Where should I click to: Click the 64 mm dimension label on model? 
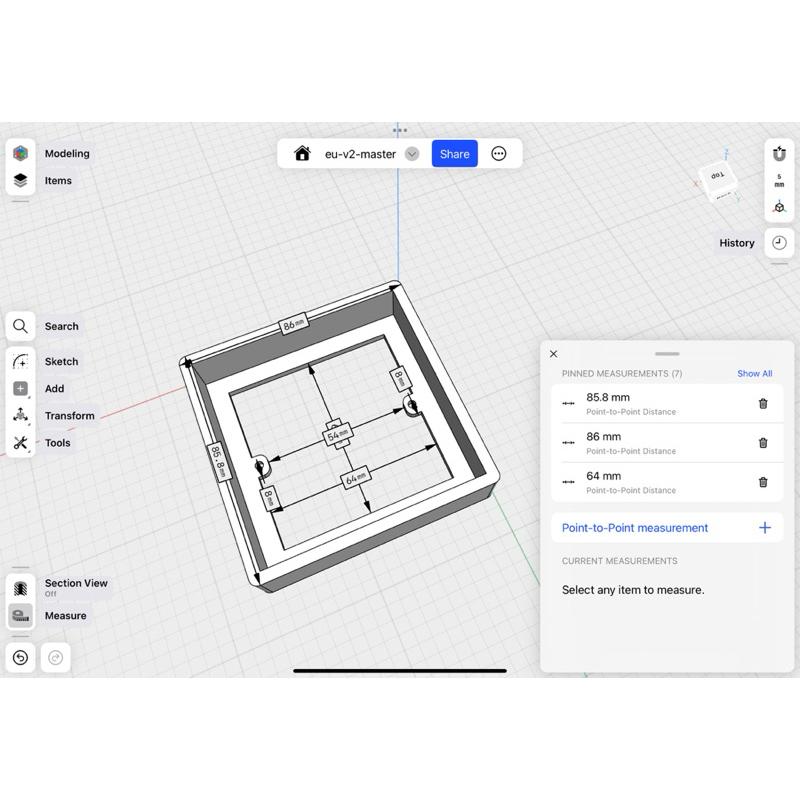click(356, 478)
